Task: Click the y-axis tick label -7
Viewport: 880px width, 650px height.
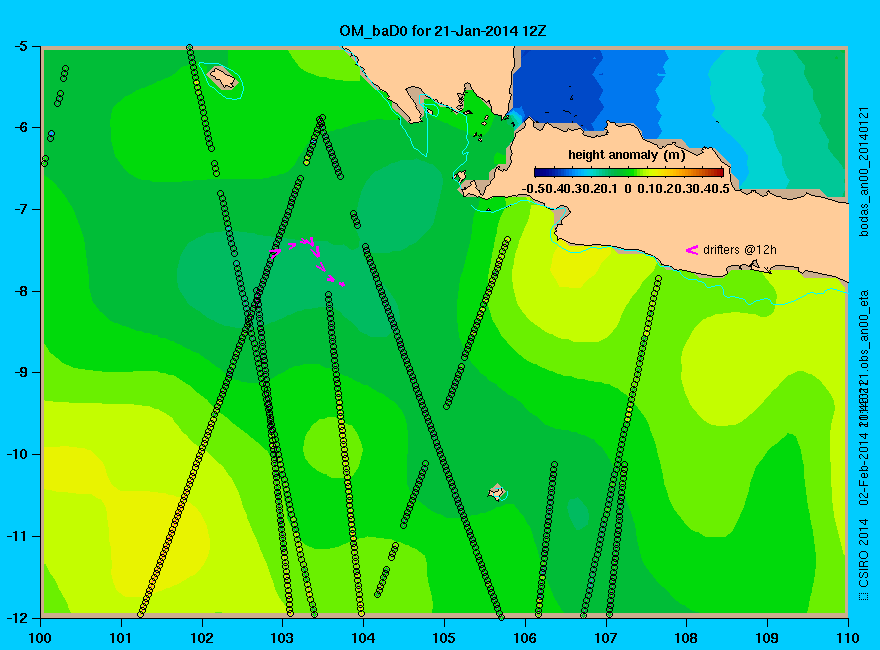Action: click(x=20, y=209)
